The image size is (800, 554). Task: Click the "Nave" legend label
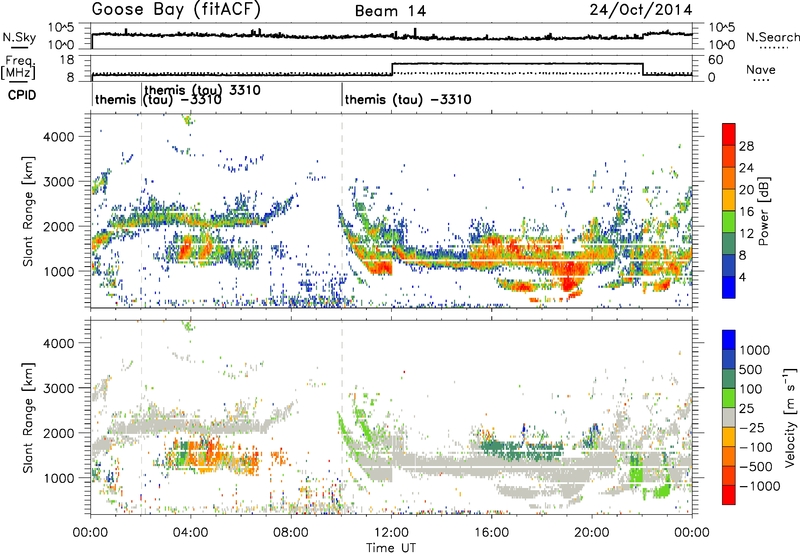[761, 69]
